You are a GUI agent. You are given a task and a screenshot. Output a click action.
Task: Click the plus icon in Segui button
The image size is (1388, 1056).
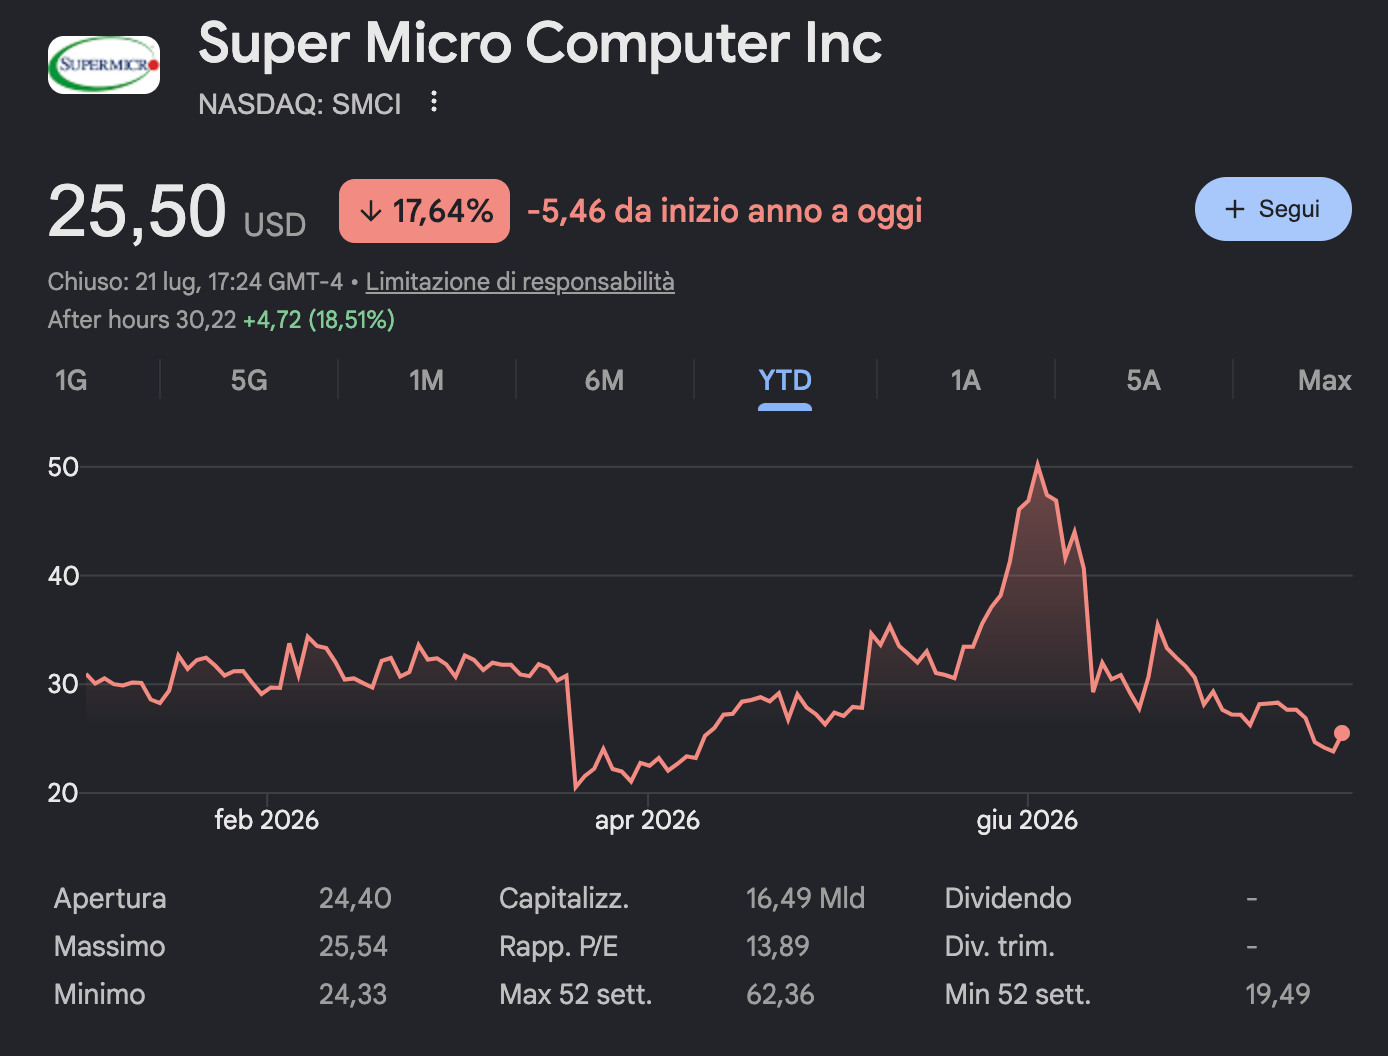click(1235, 209)
